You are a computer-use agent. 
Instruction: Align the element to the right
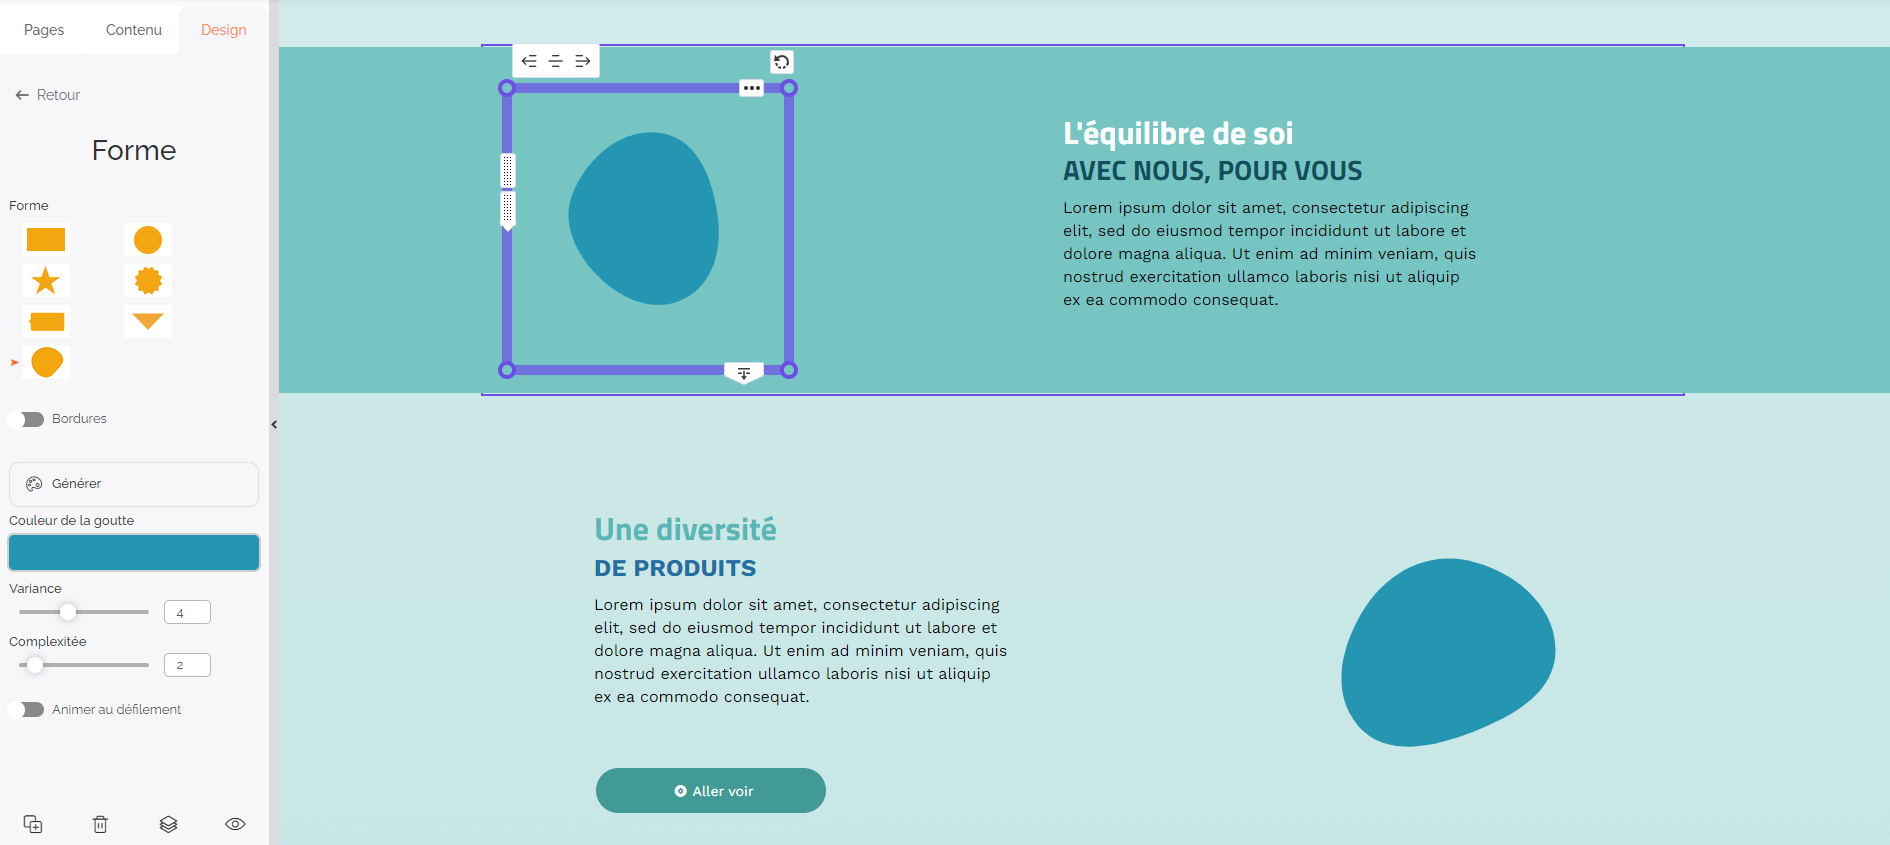click(x=583, y=61)
